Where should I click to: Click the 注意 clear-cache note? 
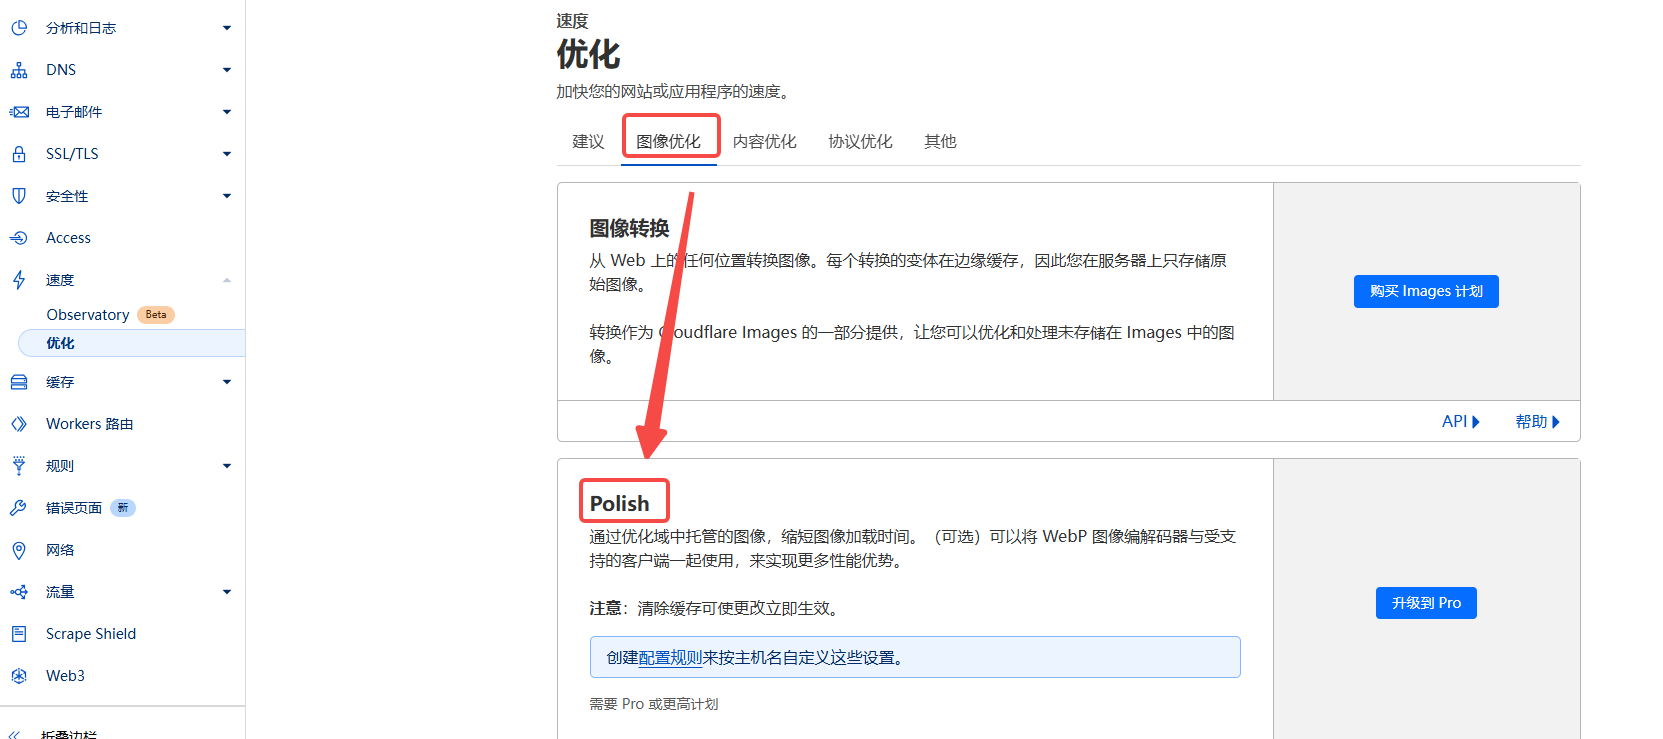click(717, 608)
